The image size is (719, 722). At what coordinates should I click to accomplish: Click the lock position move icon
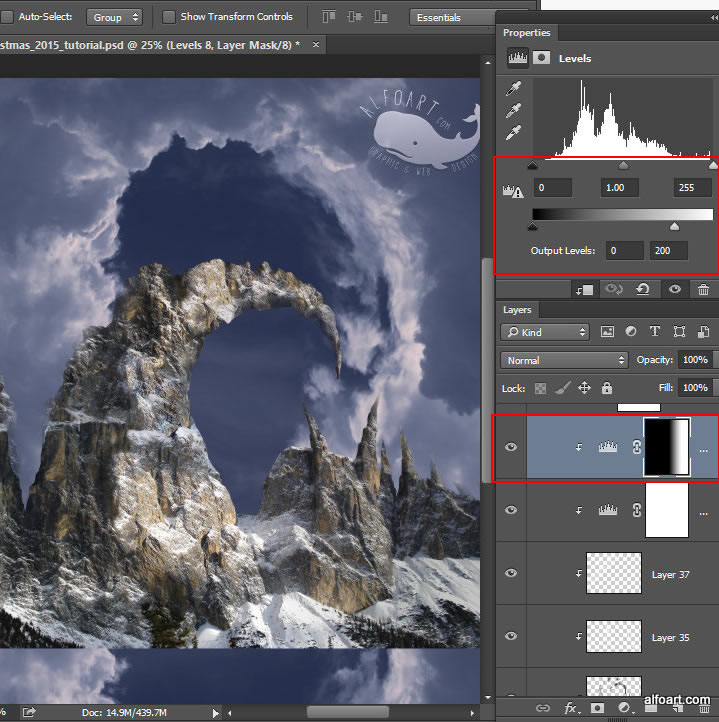coord(584,388)
